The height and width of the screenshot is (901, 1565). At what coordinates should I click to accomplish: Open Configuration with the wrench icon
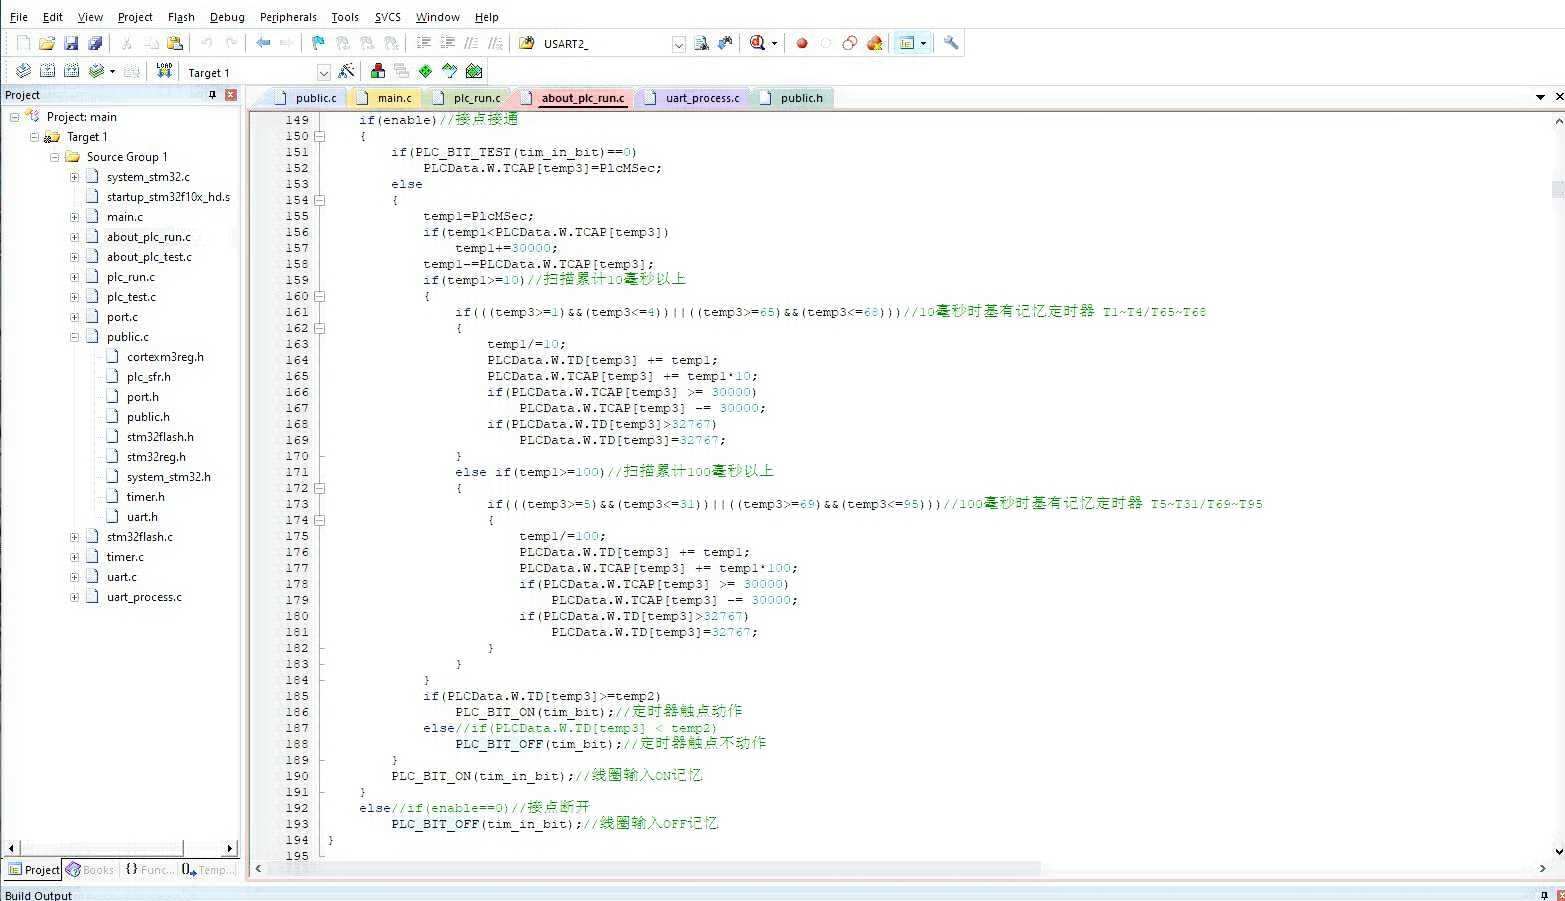click(x=951, y=43)
